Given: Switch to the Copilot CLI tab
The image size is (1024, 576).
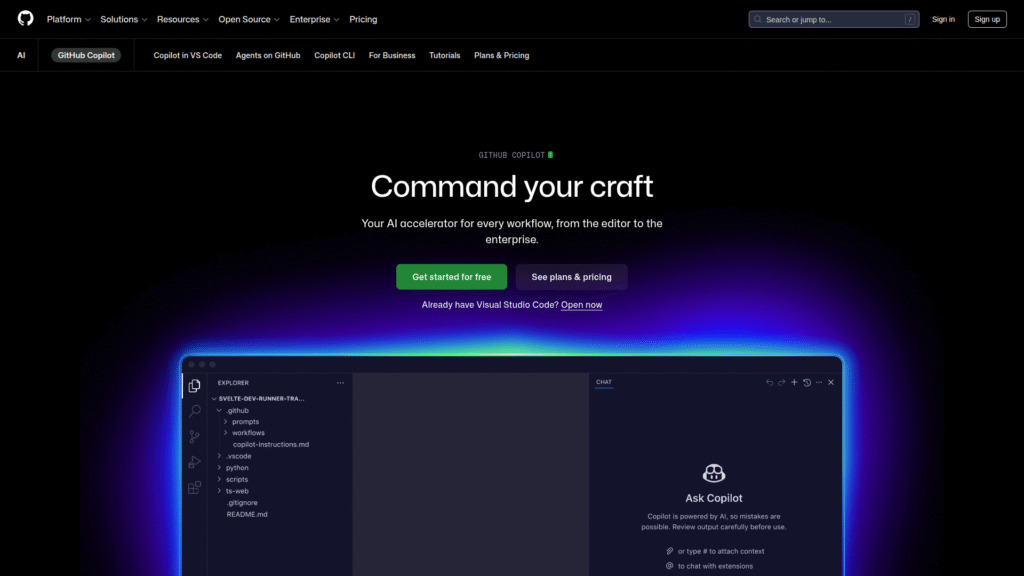Looking at the screenshot, I should (x=334, y=55).
